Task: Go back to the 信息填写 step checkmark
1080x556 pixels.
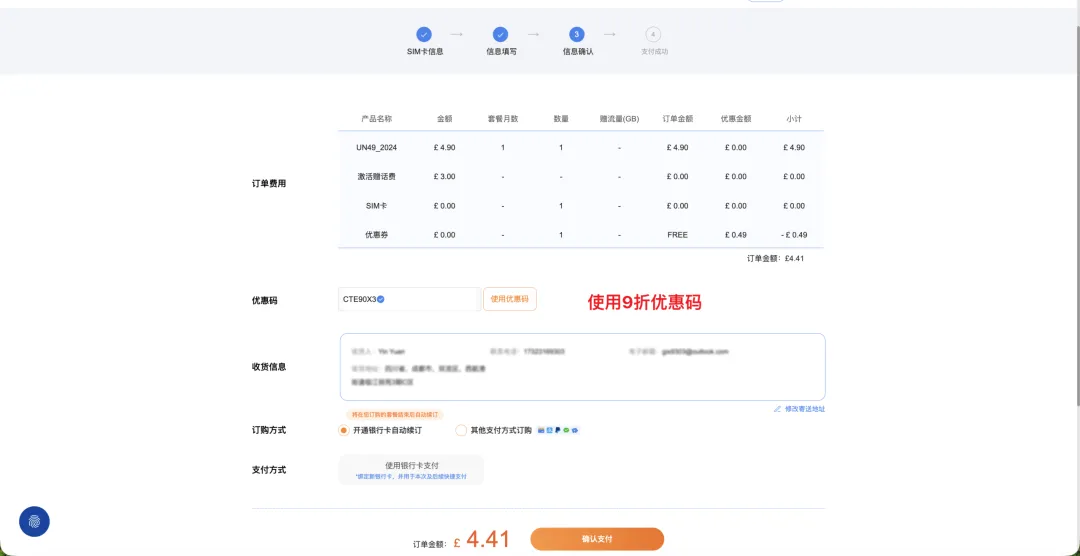Action: (x=501, y=34)
